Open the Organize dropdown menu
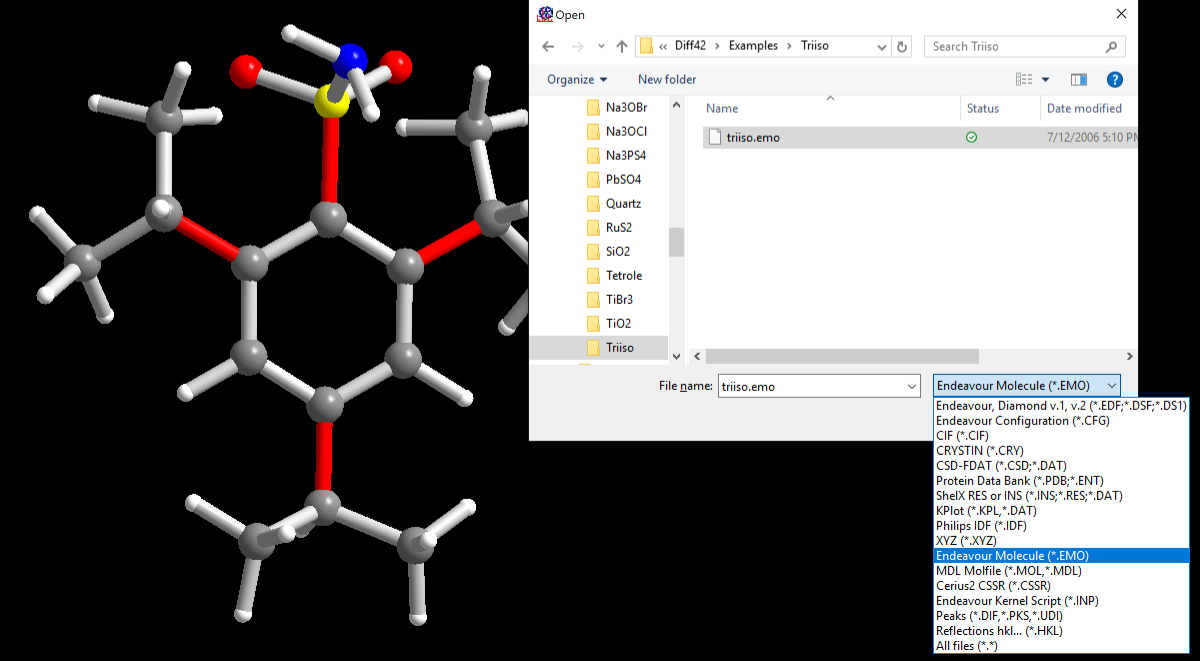 click(577, 80)
